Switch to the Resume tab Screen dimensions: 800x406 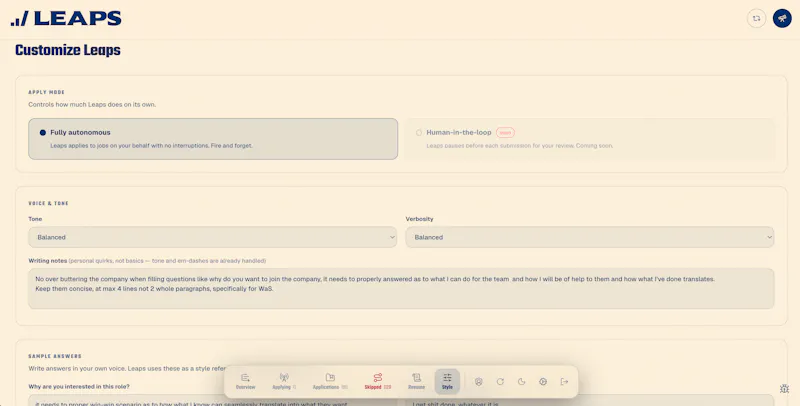(x=416, y=382)
